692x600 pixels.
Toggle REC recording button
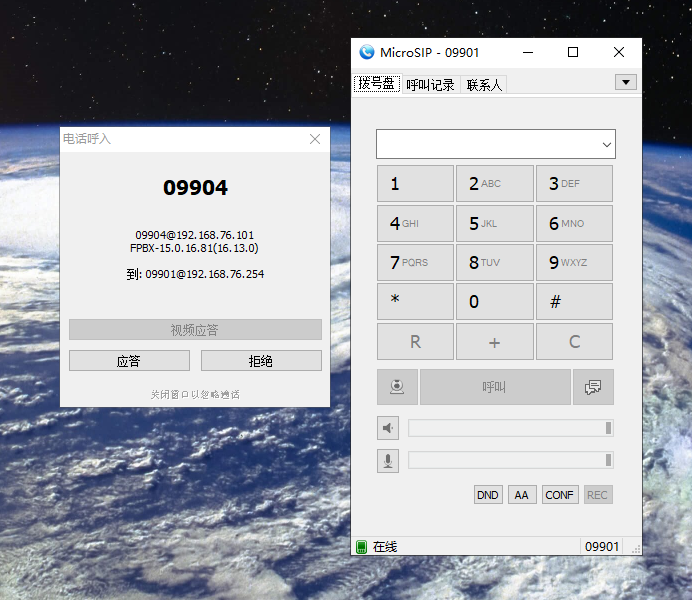[x=598, y=495]
